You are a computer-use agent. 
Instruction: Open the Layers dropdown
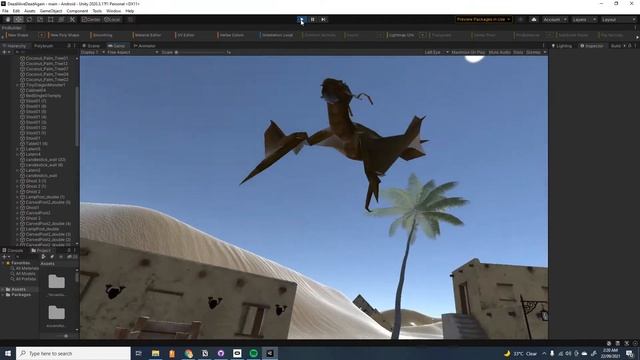pyautogui.click(x=584, y=20)
